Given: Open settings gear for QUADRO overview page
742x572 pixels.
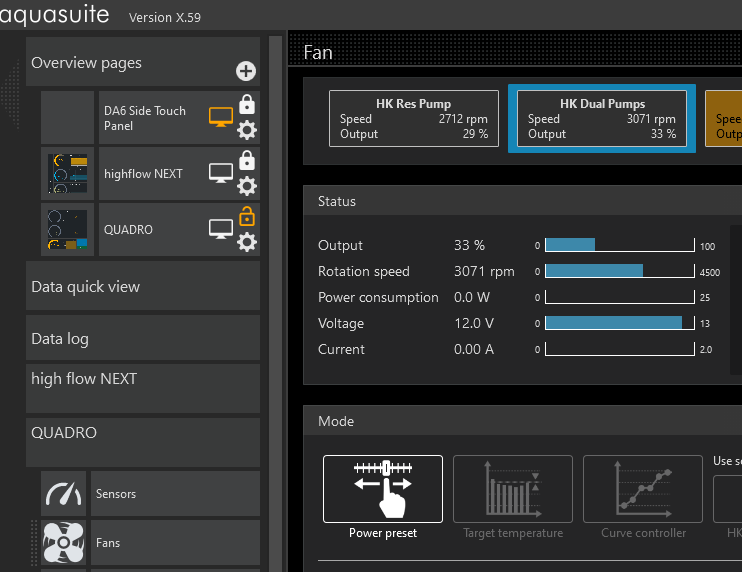Looking at the screenshot, I should [x=247, y=242].
